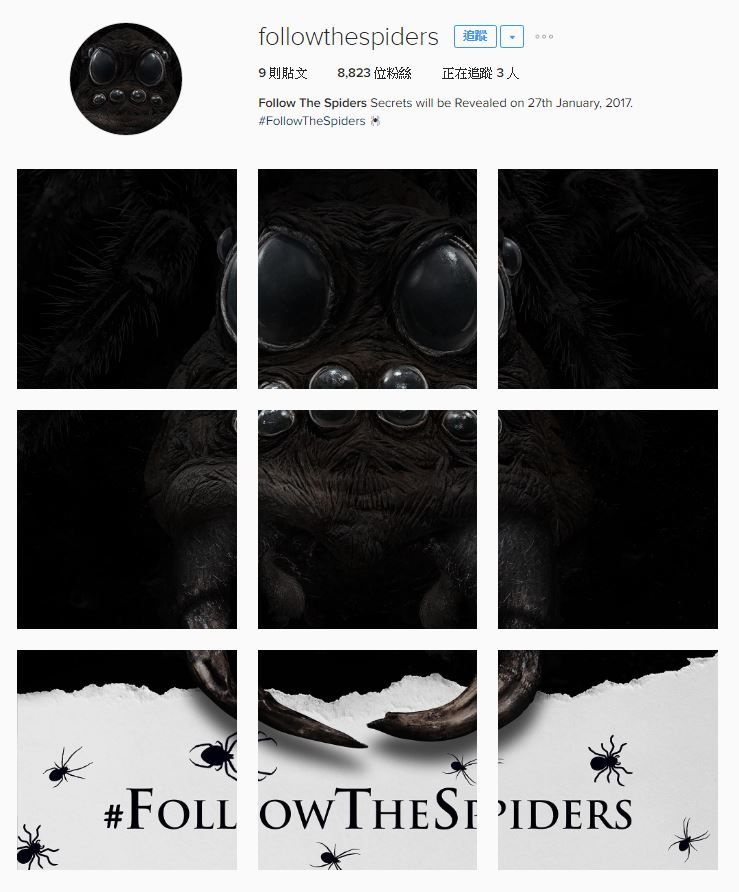
Task: Click the 9 則貼文 posts count
Action: click(283, 73)
